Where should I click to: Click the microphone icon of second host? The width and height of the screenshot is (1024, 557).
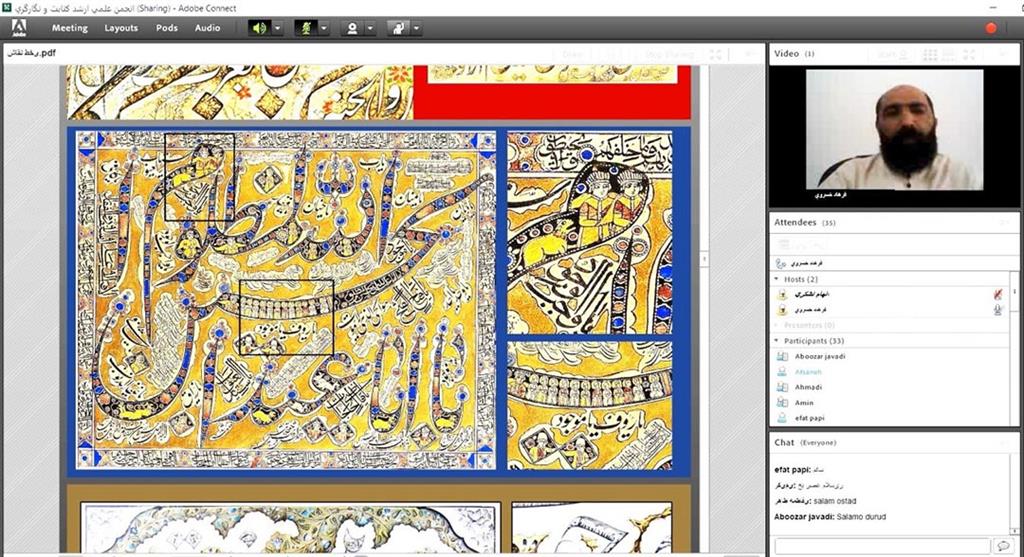[x=997, y=310]
